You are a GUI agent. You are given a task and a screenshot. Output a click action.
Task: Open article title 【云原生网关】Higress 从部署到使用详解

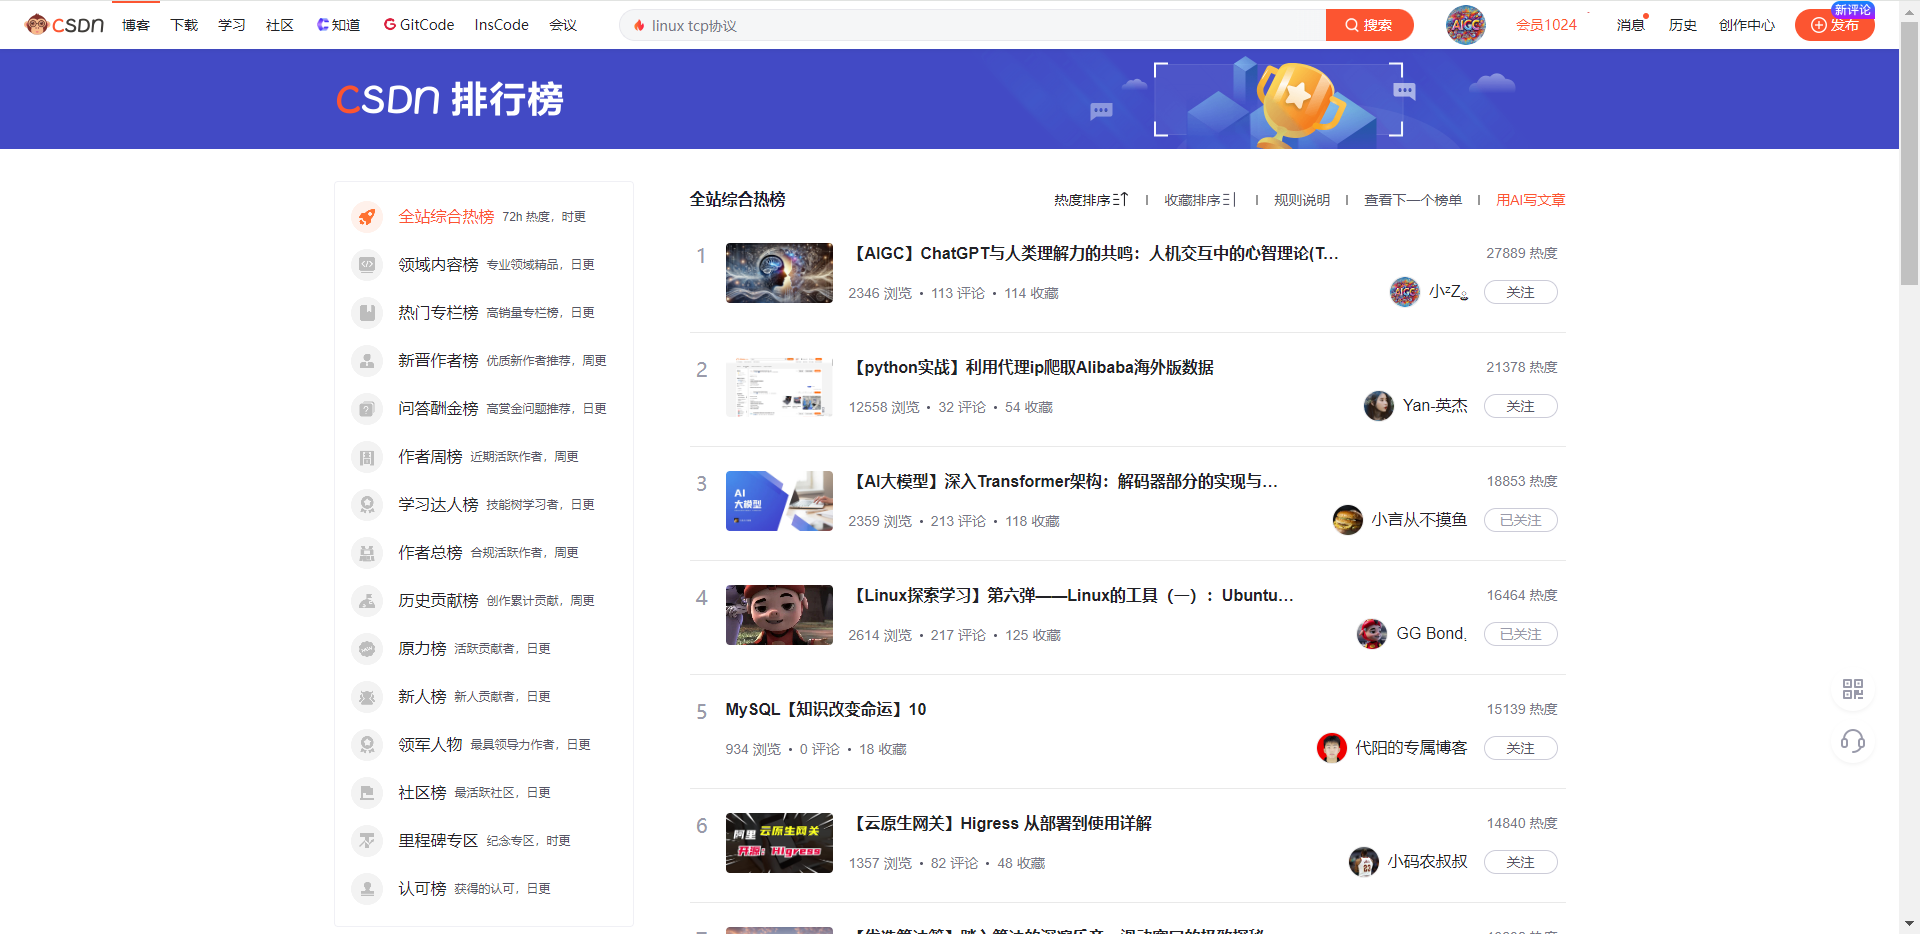pos(1001,823)
